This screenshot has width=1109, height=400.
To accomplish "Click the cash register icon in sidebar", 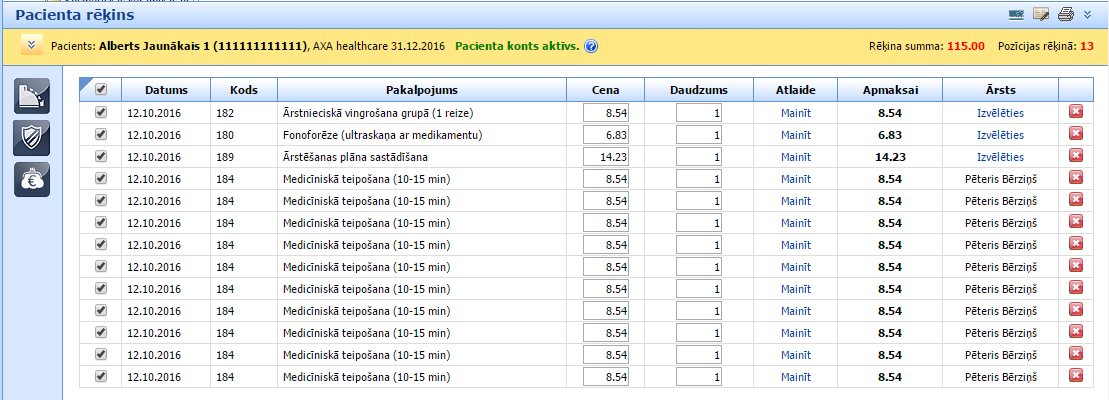I will pos(32,95).
